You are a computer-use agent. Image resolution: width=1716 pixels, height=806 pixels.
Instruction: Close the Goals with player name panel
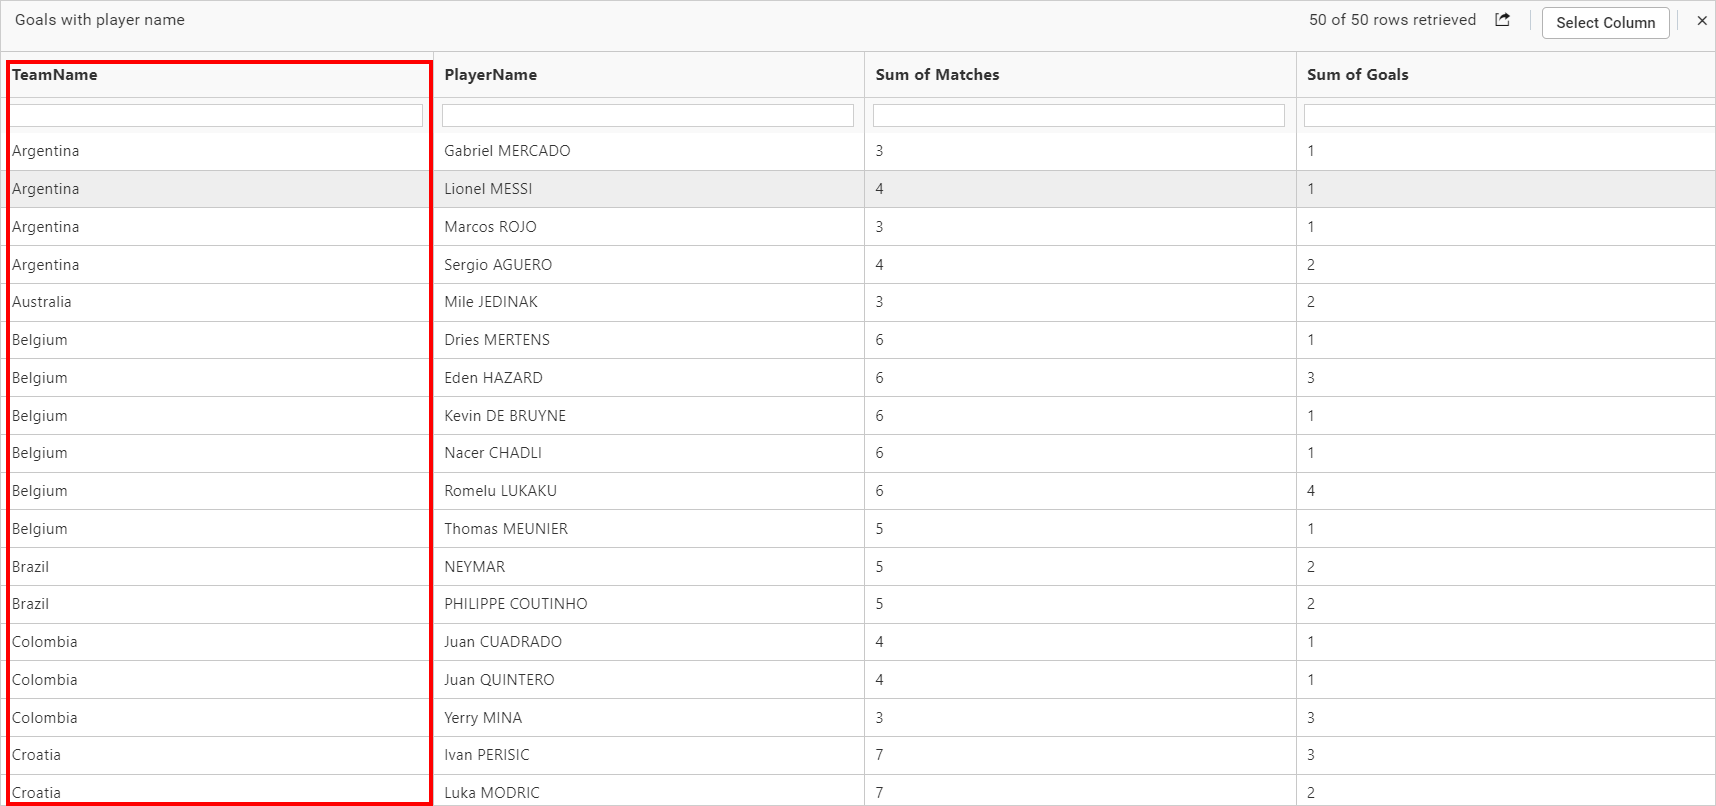[1702, 20]
